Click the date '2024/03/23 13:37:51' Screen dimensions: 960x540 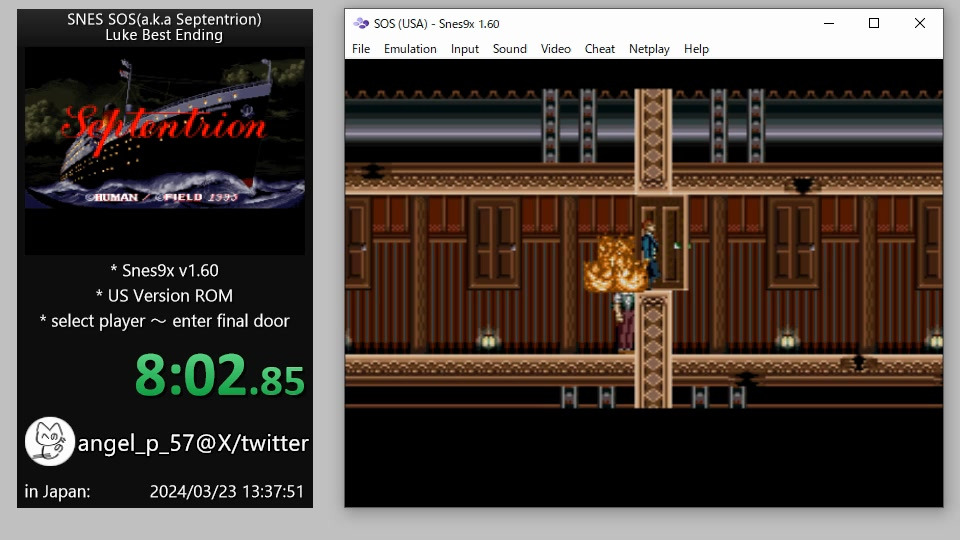tap(227, 492)
